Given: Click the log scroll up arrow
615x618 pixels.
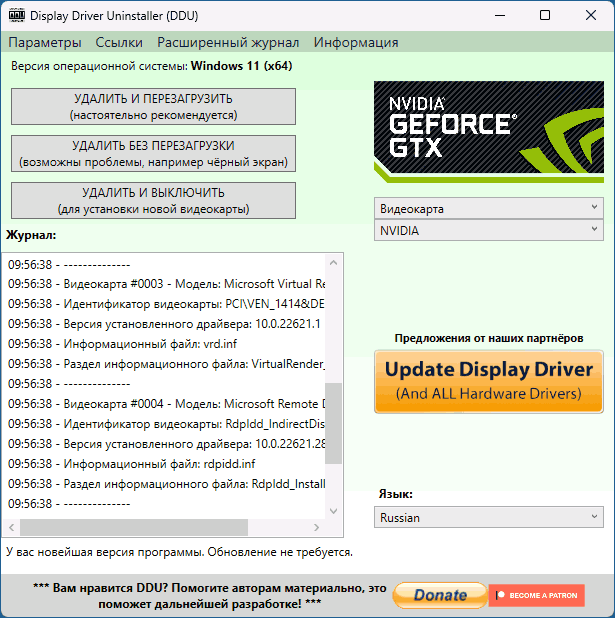Looking at the screenshot, I should (333, 262).
